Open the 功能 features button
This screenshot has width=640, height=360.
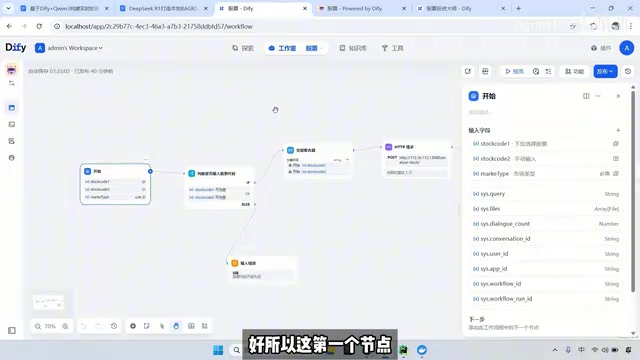(x=574, y=71)
